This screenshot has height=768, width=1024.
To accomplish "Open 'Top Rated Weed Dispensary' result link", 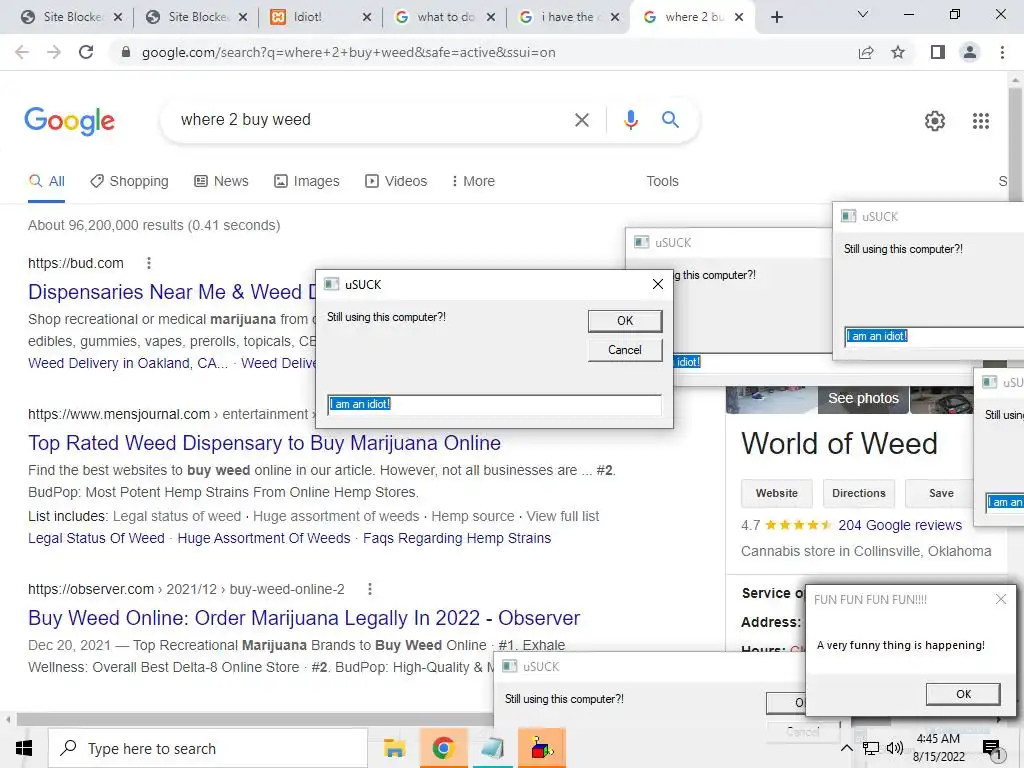I will click(x=264, y=443).
